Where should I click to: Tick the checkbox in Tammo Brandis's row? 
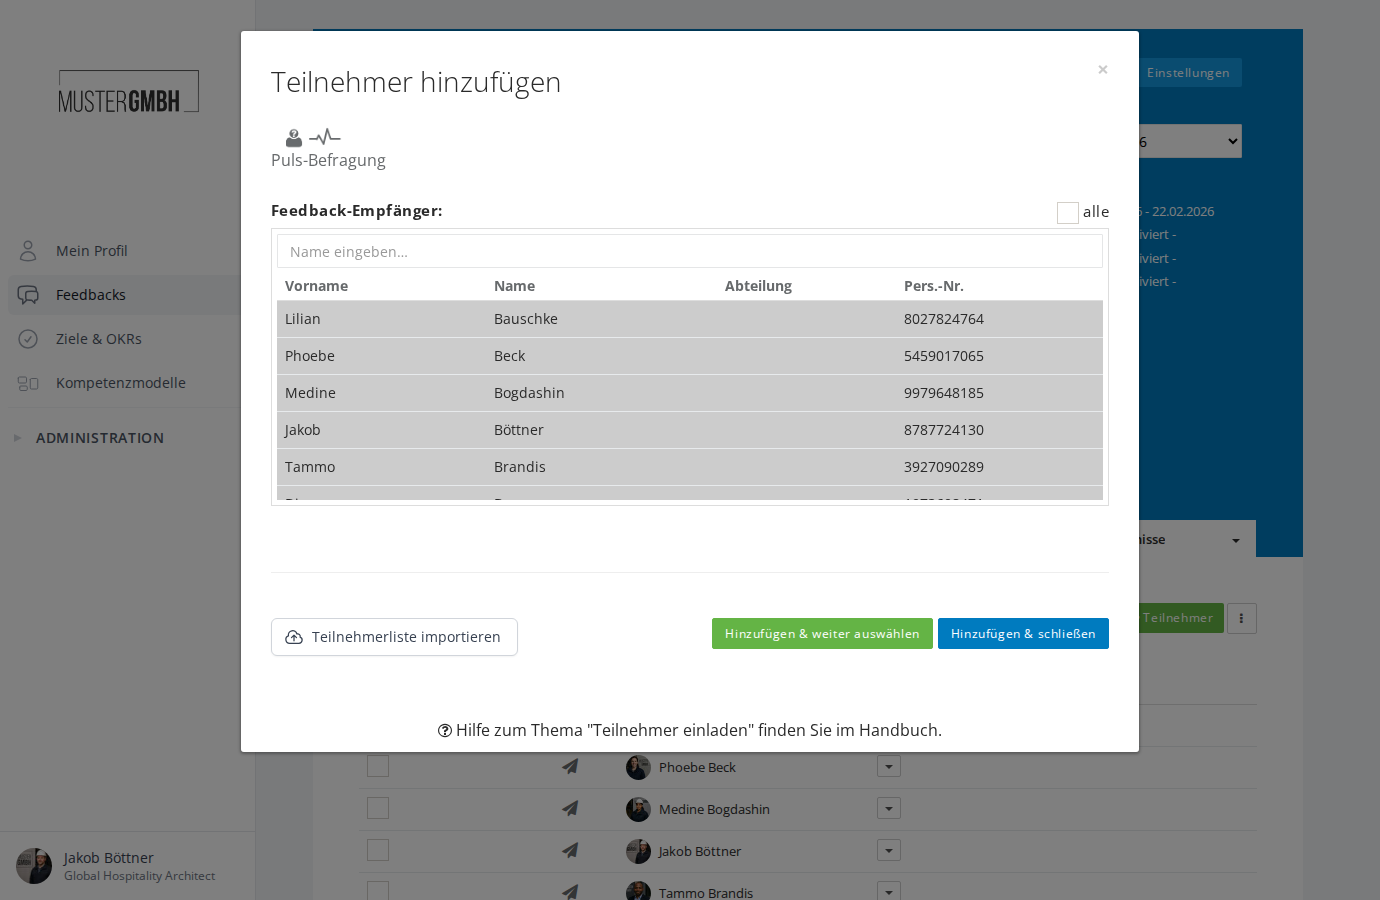pyautogui.click(x=378, y=890)
